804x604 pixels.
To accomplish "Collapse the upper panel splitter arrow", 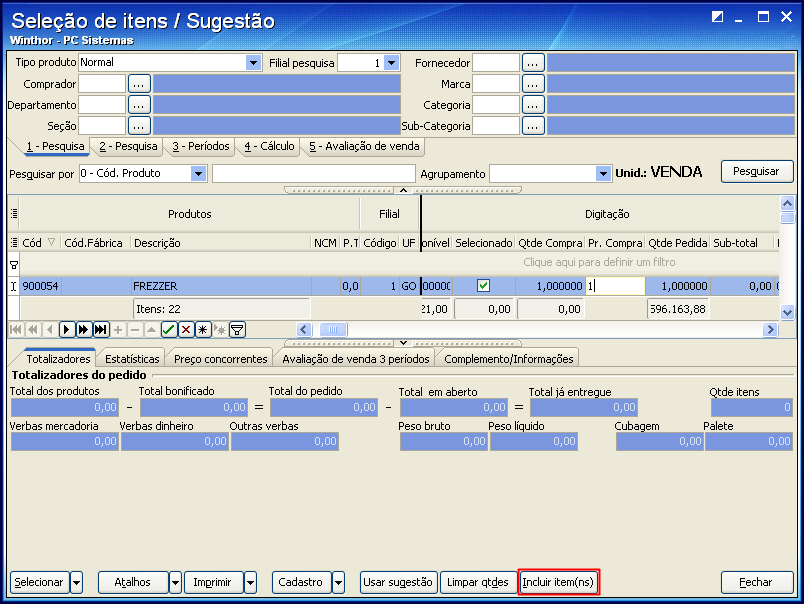I will (x=403, y=190).
